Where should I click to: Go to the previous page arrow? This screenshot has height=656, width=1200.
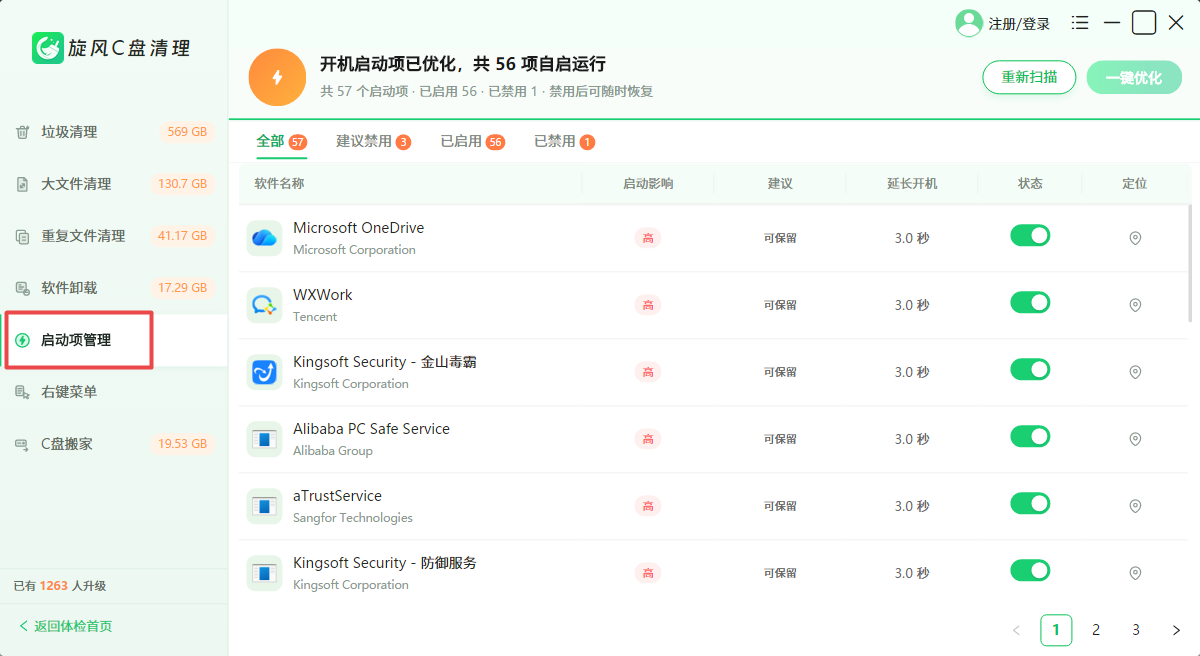tap(1016, 630)
